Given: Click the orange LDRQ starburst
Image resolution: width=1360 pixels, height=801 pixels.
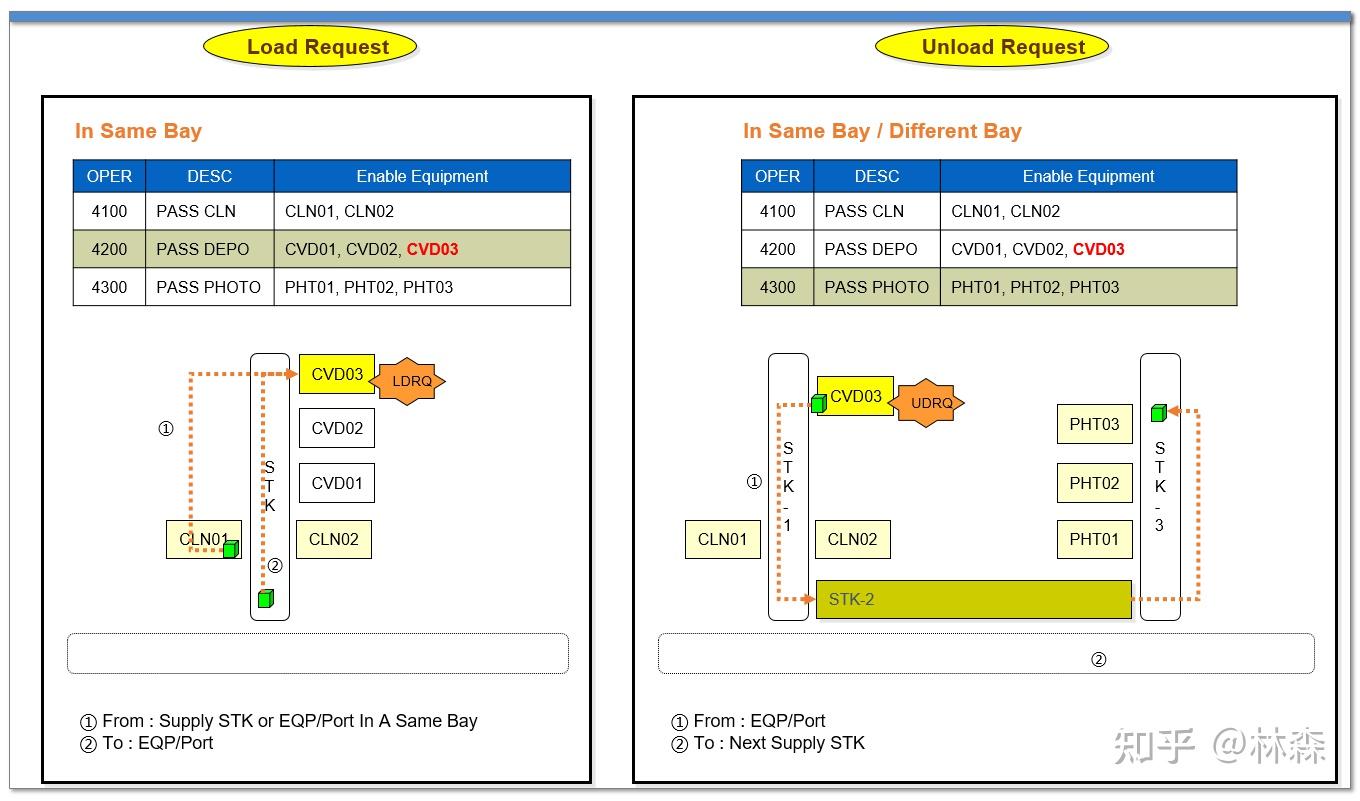Looking at the screenshot, I should [407, 381].
